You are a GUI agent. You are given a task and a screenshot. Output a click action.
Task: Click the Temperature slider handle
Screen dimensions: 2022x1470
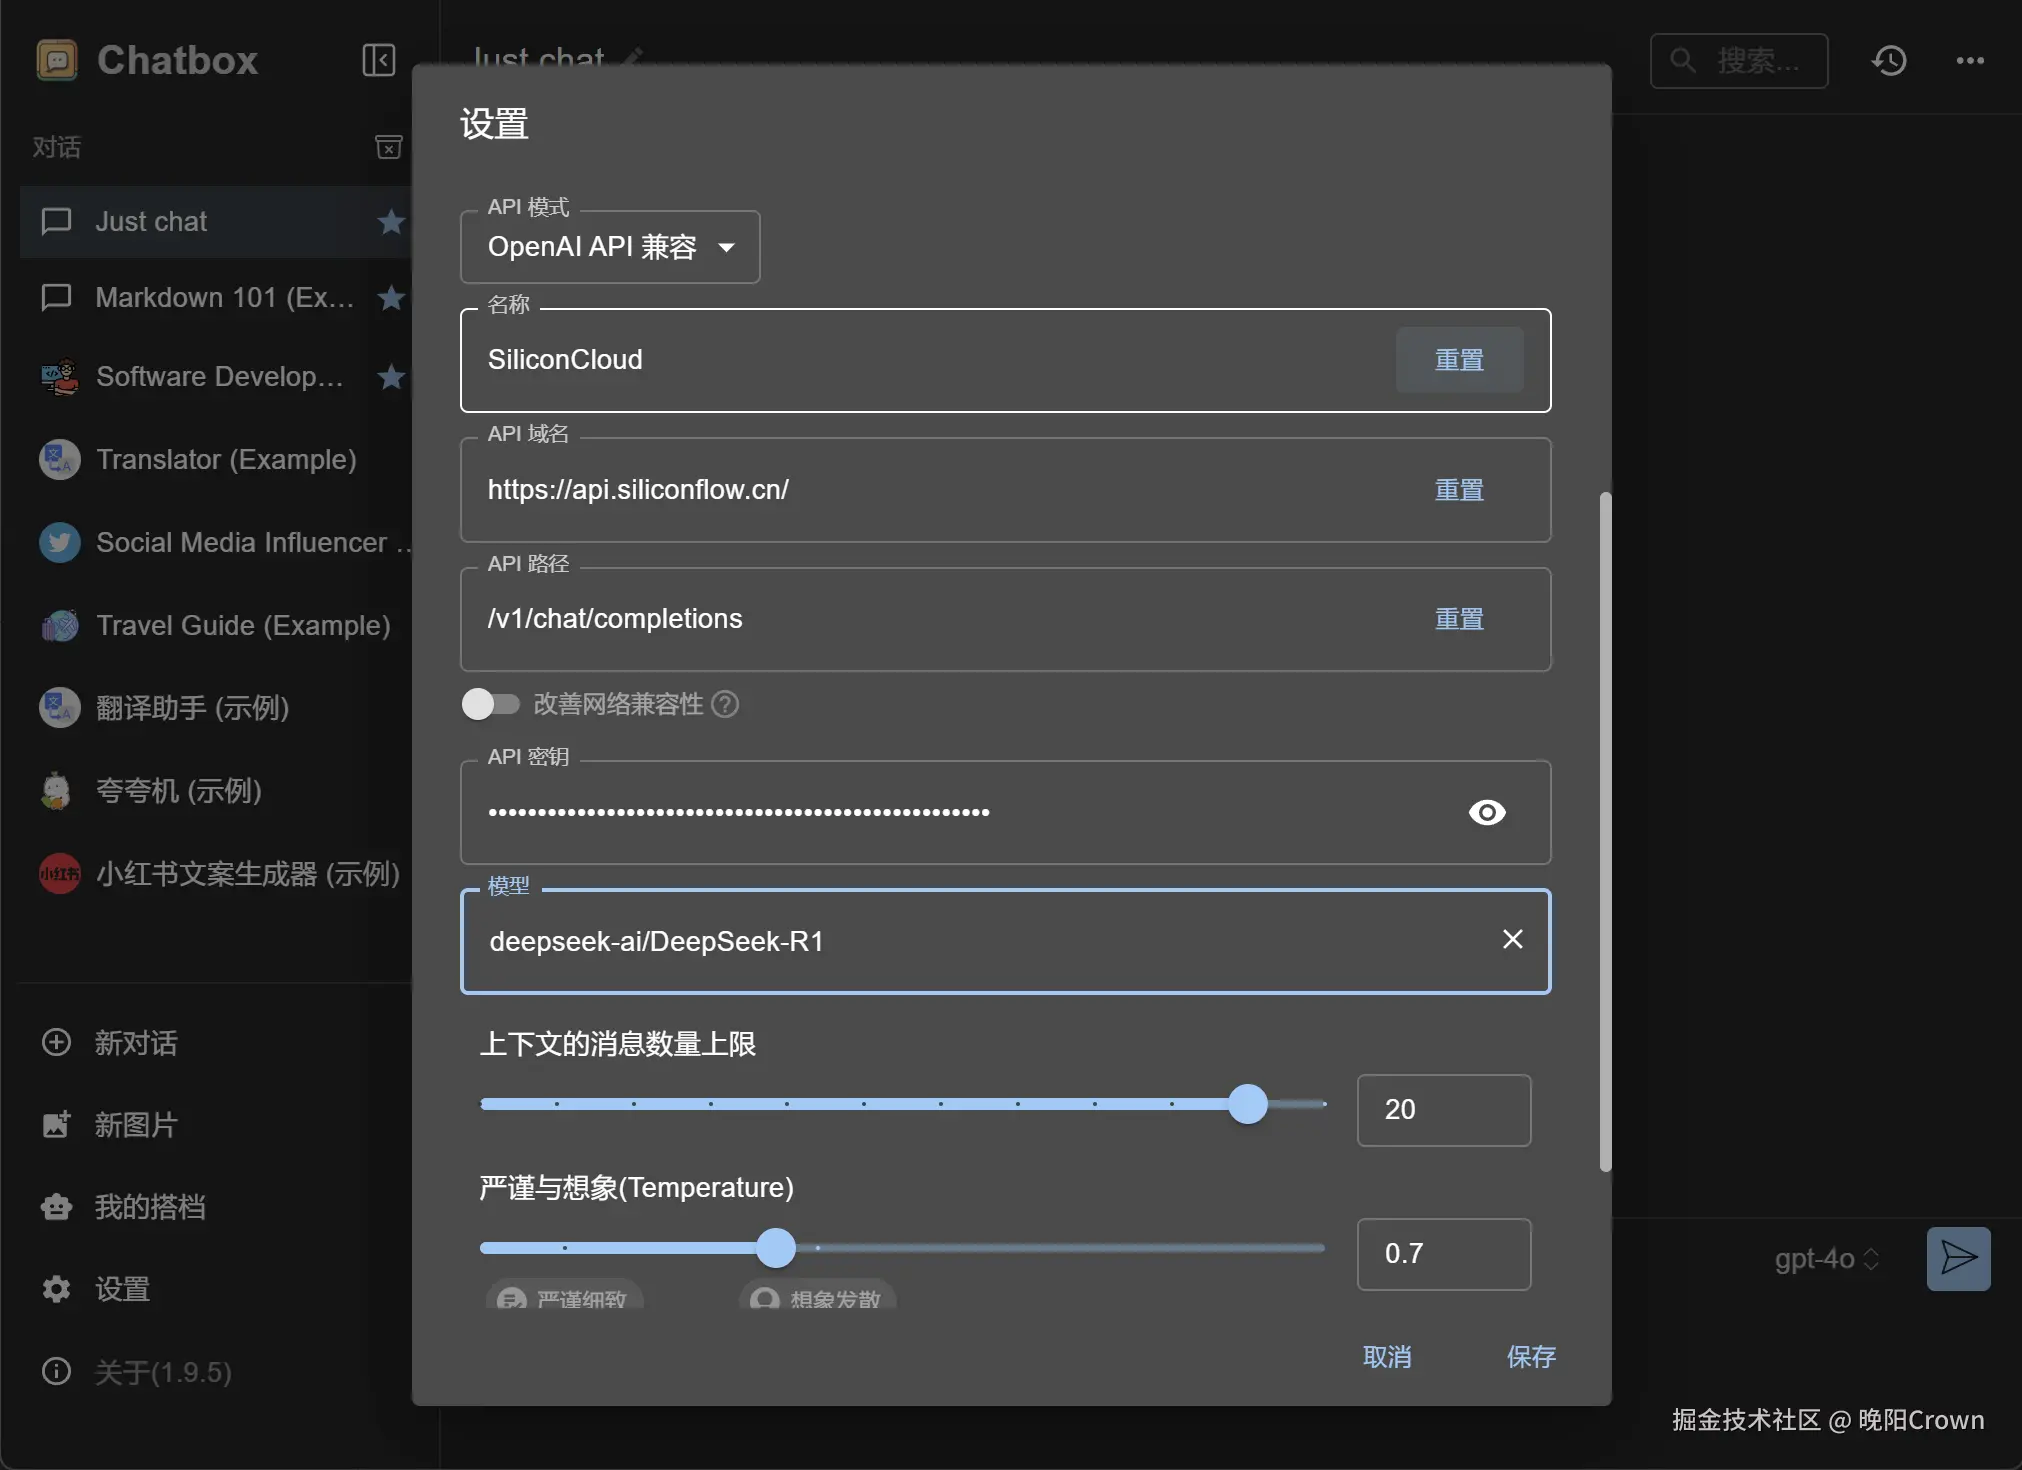click(776, 1248)
